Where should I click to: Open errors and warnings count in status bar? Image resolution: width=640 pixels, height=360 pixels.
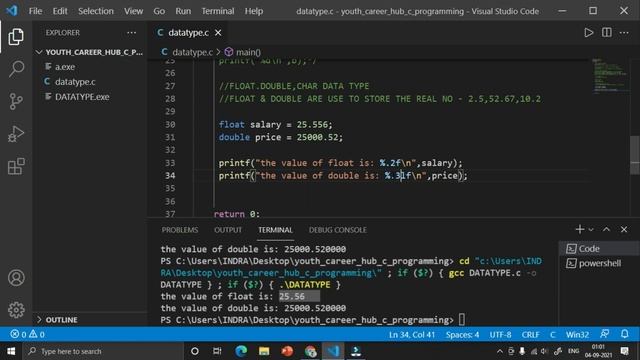click(27, 334)
